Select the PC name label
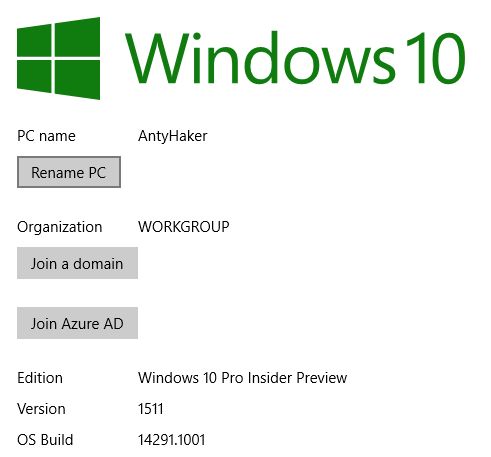The image size is (491, 457). [x=46, y=136]
